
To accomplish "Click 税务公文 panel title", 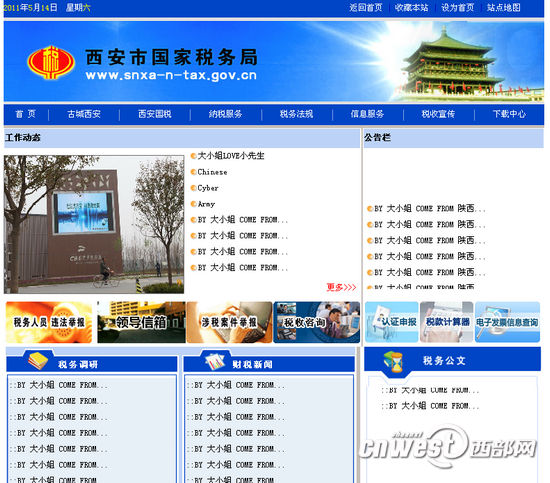I will pos(444,361).
